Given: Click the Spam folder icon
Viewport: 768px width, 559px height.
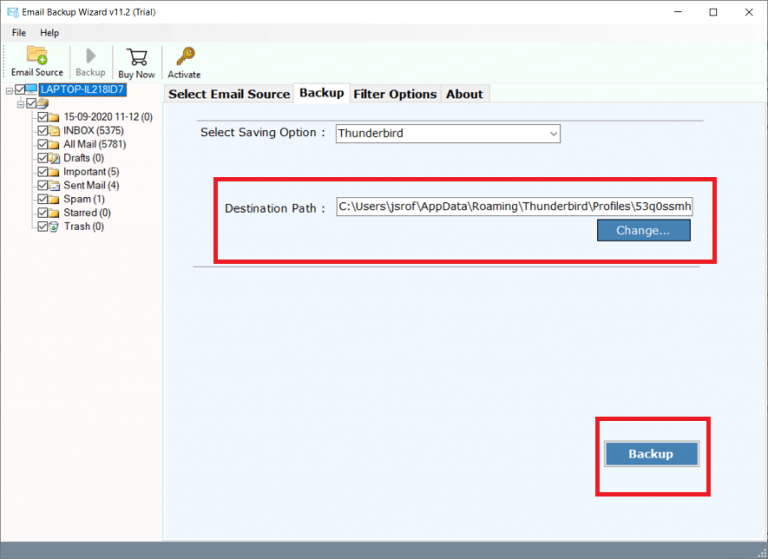Looking at the screenshot, I should [54, 199].
